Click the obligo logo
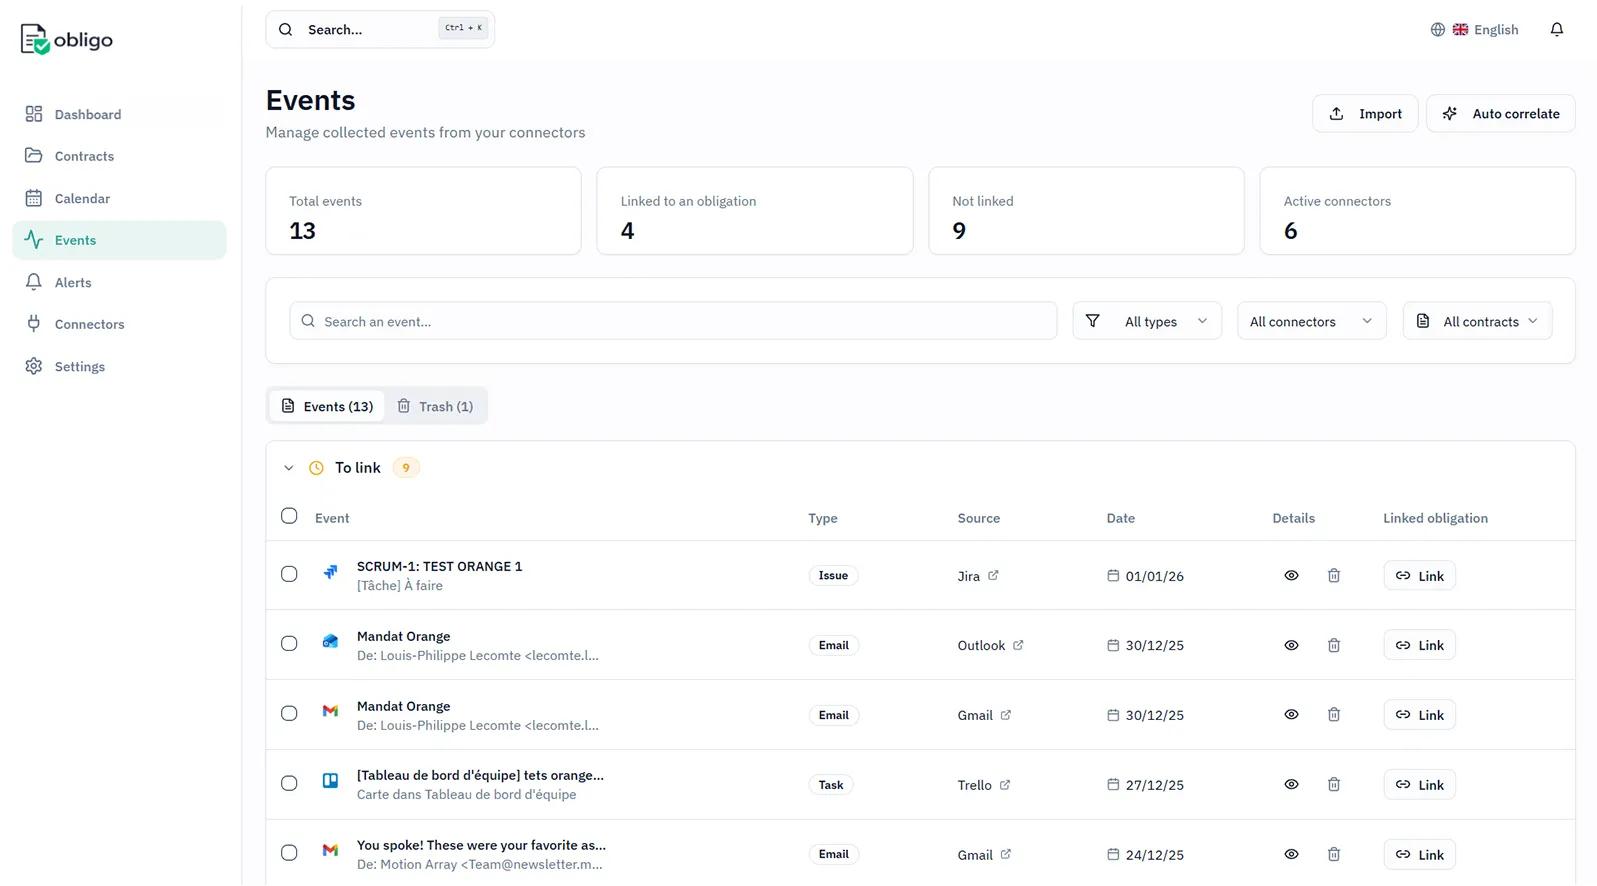This screenshot has height=886, width=1597. pyautogui.click(x=67, y=40)
